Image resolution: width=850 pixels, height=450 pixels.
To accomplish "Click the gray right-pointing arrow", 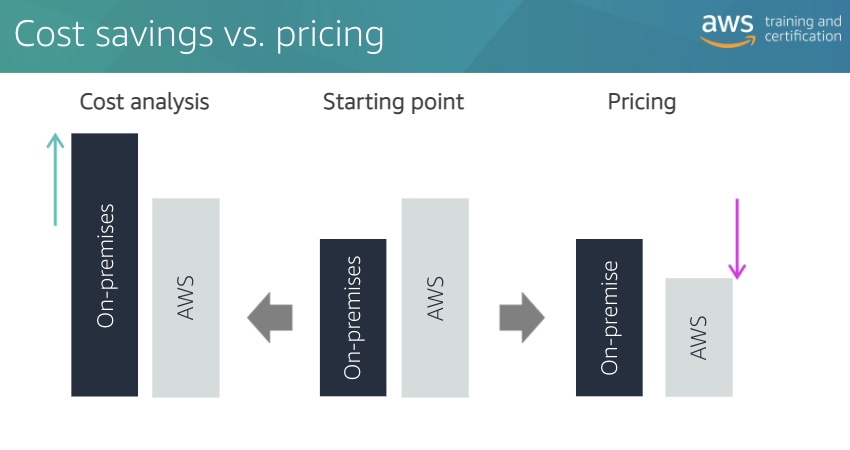I will click(522, 318).
